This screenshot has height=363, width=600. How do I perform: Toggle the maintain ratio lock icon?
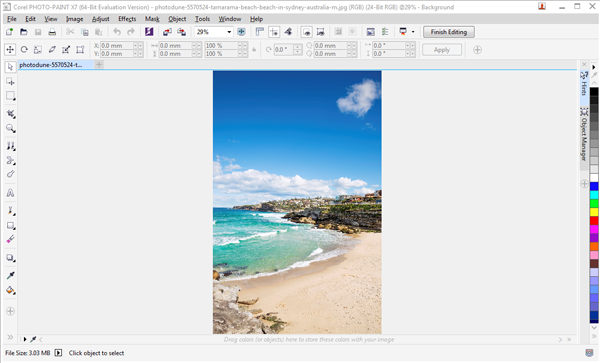click(x=254, y=50)
